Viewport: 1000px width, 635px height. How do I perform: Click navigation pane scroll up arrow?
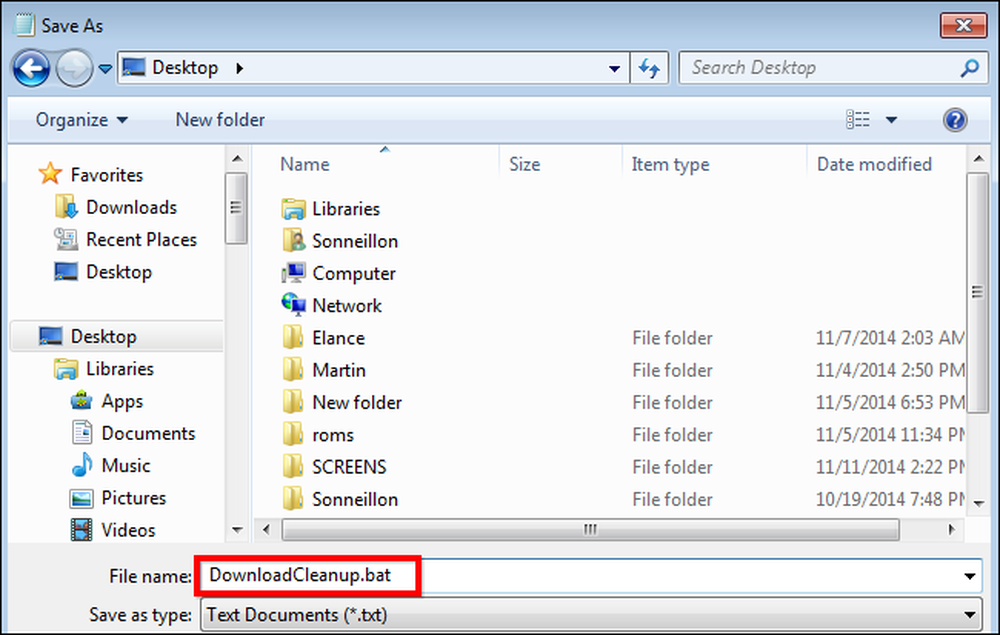pos(237,159)
